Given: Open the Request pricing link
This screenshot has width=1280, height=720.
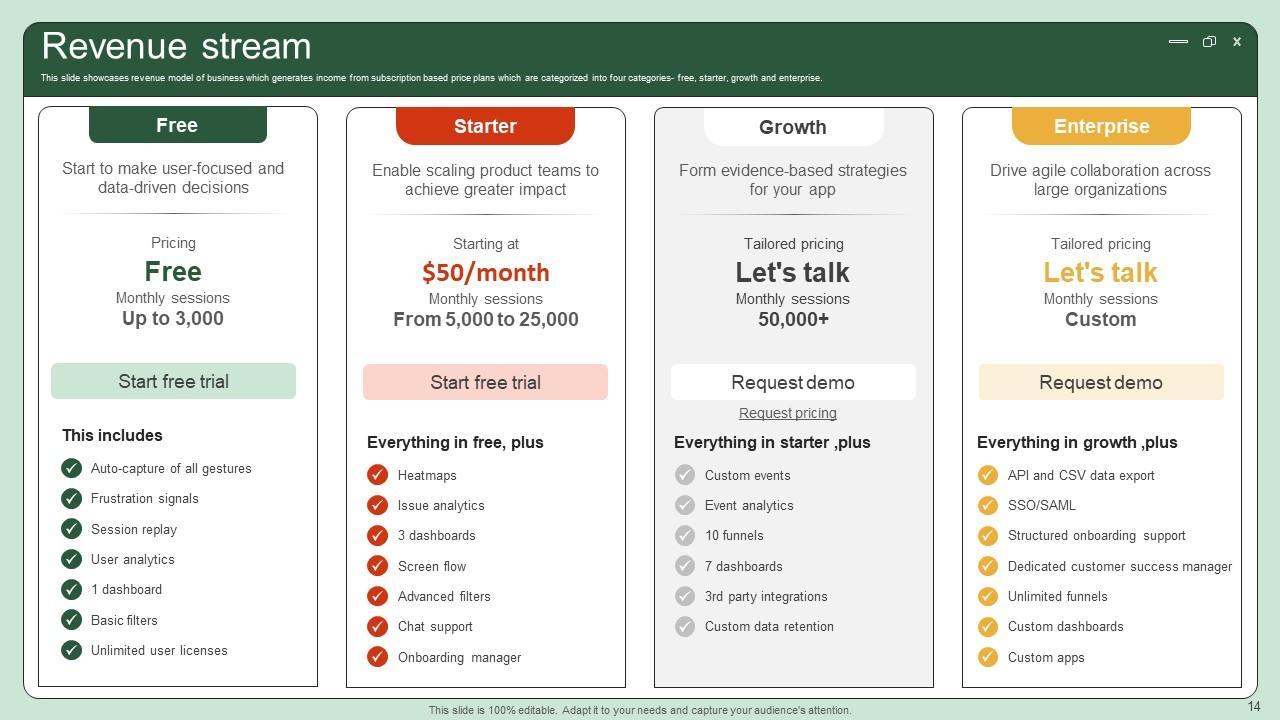Looking at the screenshot, I should tap(788, 413).
